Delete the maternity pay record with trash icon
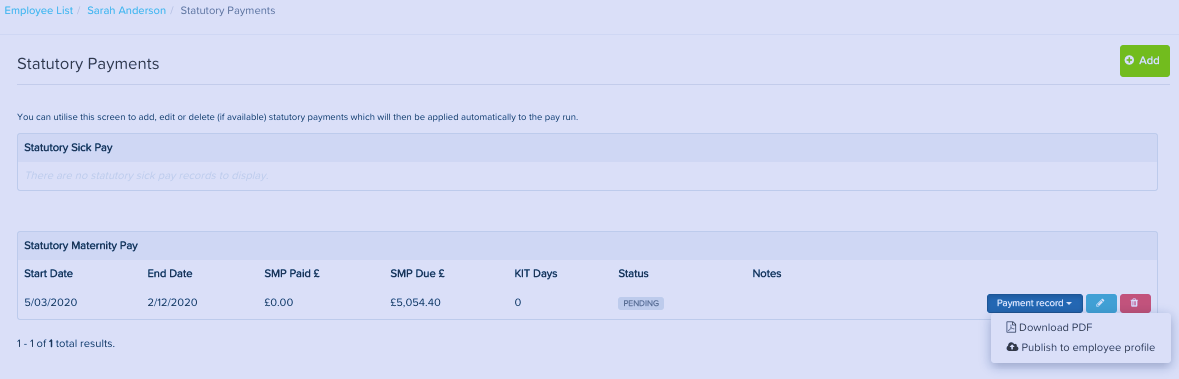The width and height of the screenshot is (1179, 379). 1135,303
